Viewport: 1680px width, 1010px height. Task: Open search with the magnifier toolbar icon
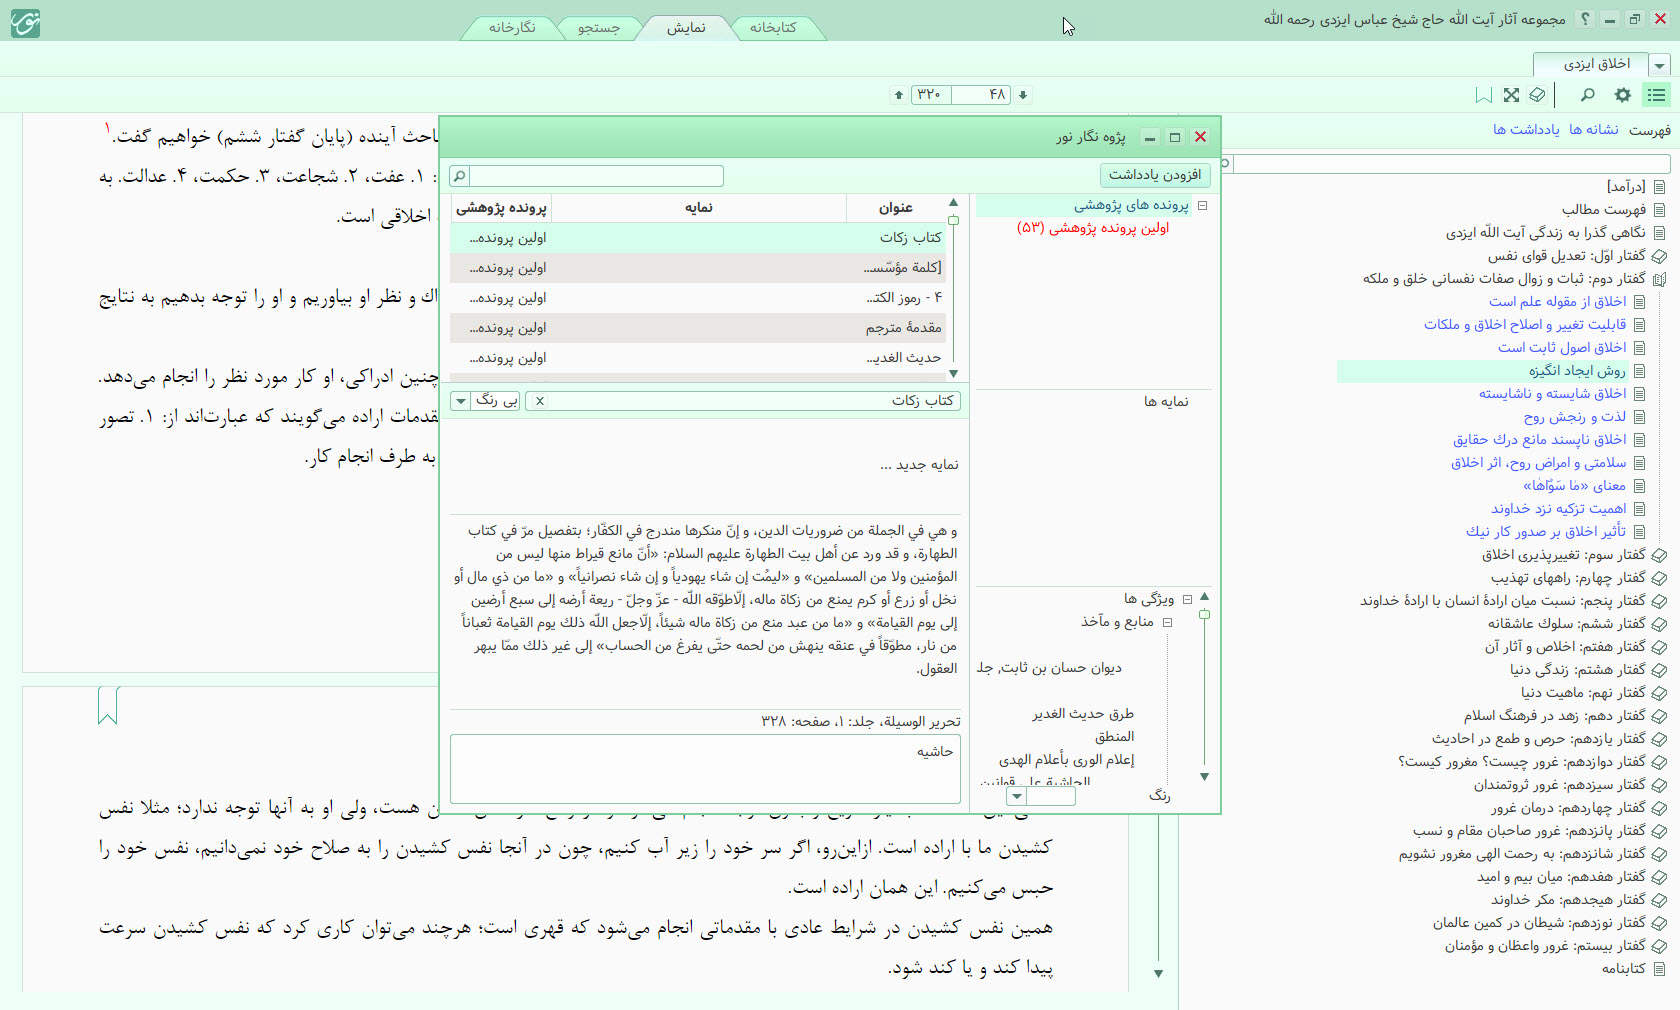click(x=1587, y=95)
